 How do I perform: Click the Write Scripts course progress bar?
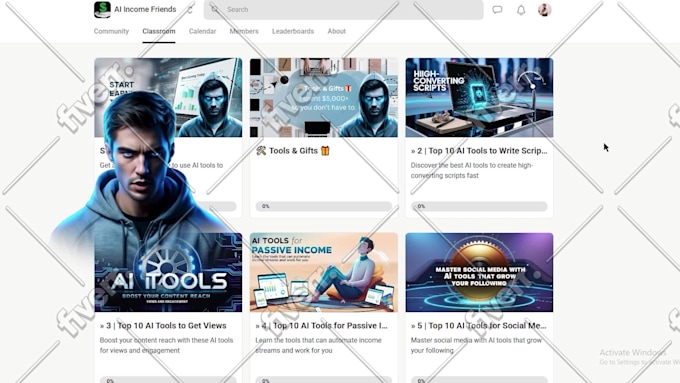tap(479, 206)
